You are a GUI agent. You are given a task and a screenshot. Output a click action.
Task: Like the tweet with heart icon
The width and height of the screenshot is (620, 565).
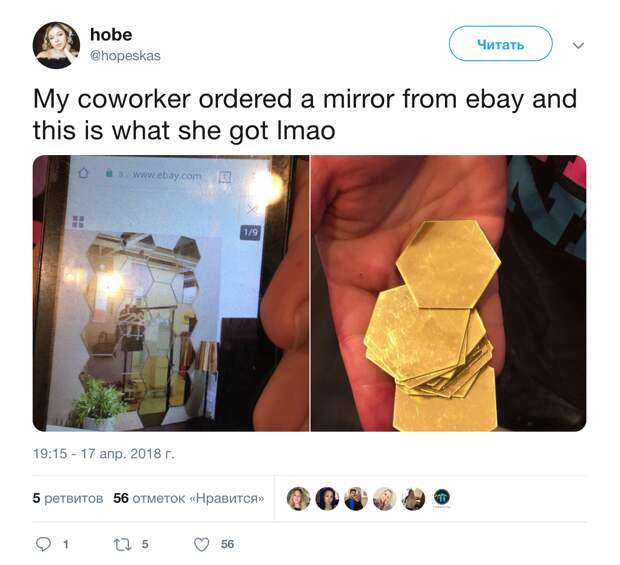pos(202,544)
